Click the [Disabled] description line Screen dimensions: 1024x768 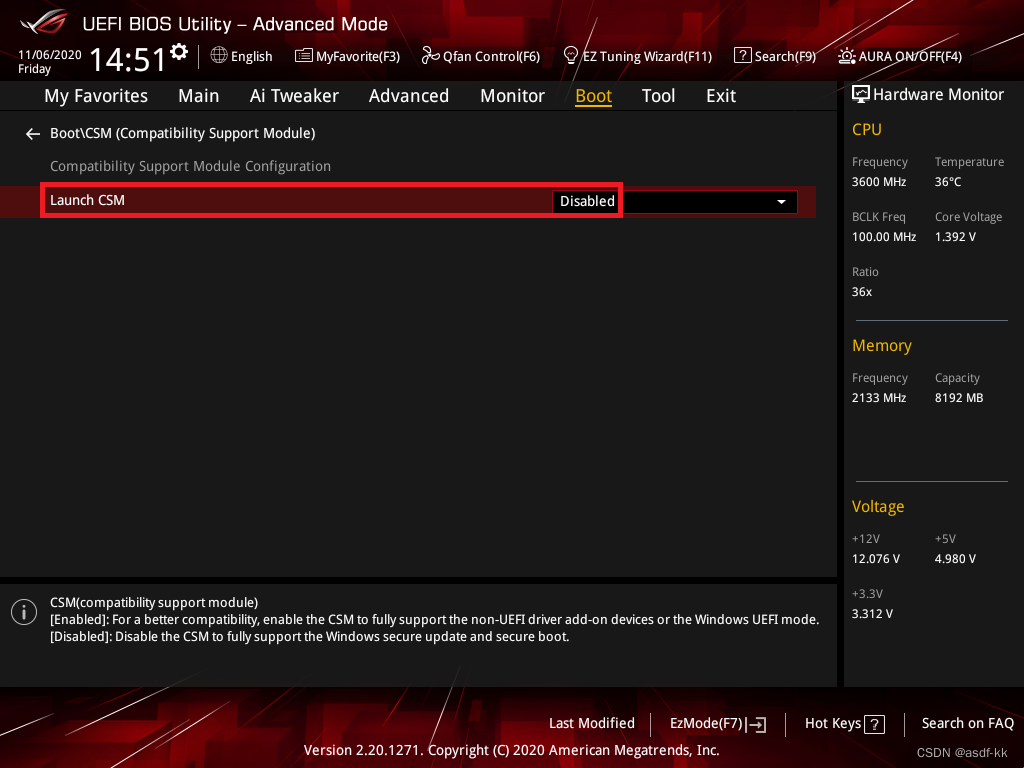(310, 637)
